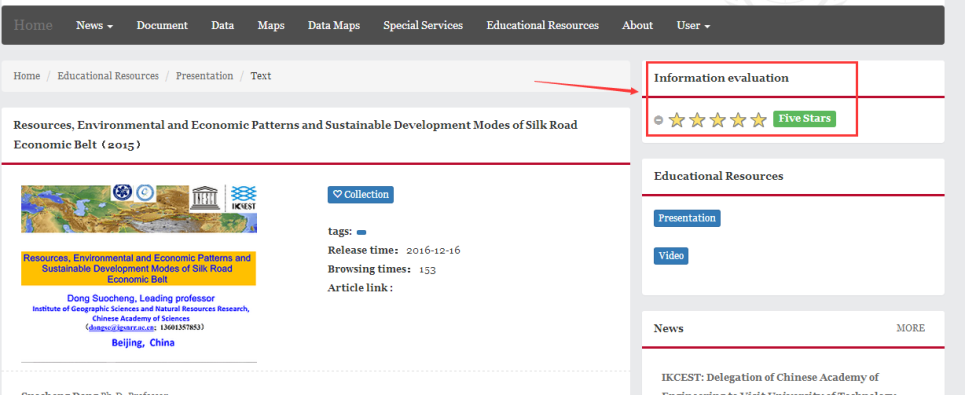Open Data Maps in the navigation bar
This screenshot has width=965, height=395.
coord(334,25)
